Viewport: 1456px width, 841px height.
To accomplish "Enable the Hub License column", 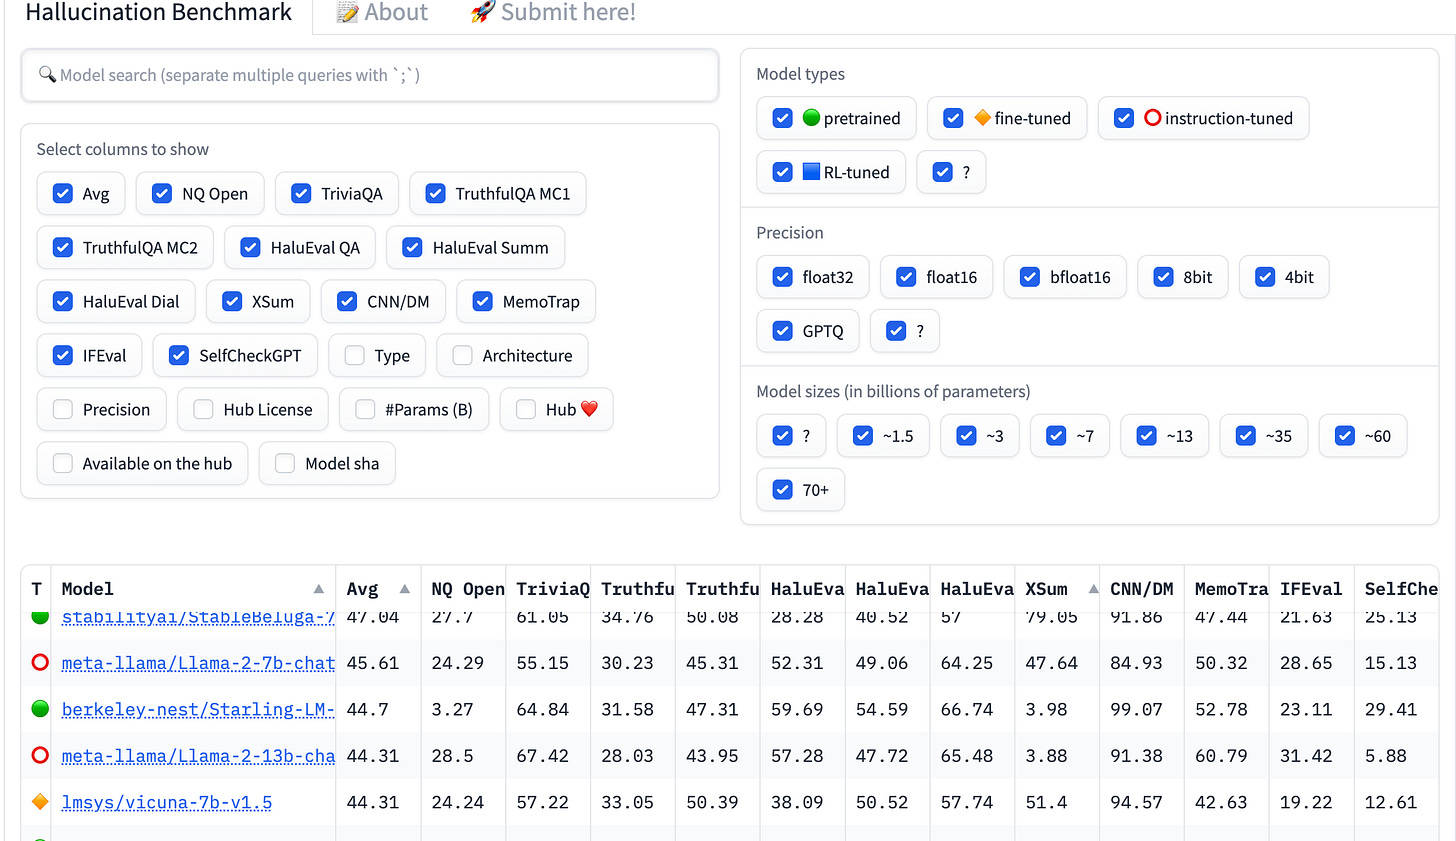I will tap(203, 410).
